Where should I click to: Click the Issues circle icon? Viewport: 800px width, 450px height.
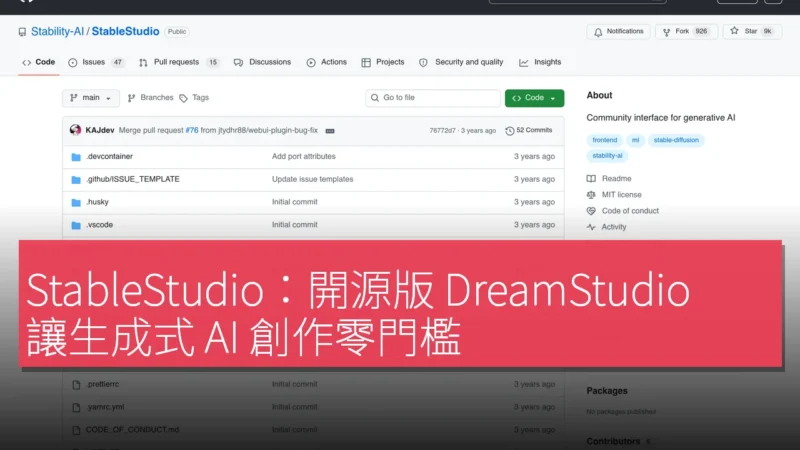72,63
